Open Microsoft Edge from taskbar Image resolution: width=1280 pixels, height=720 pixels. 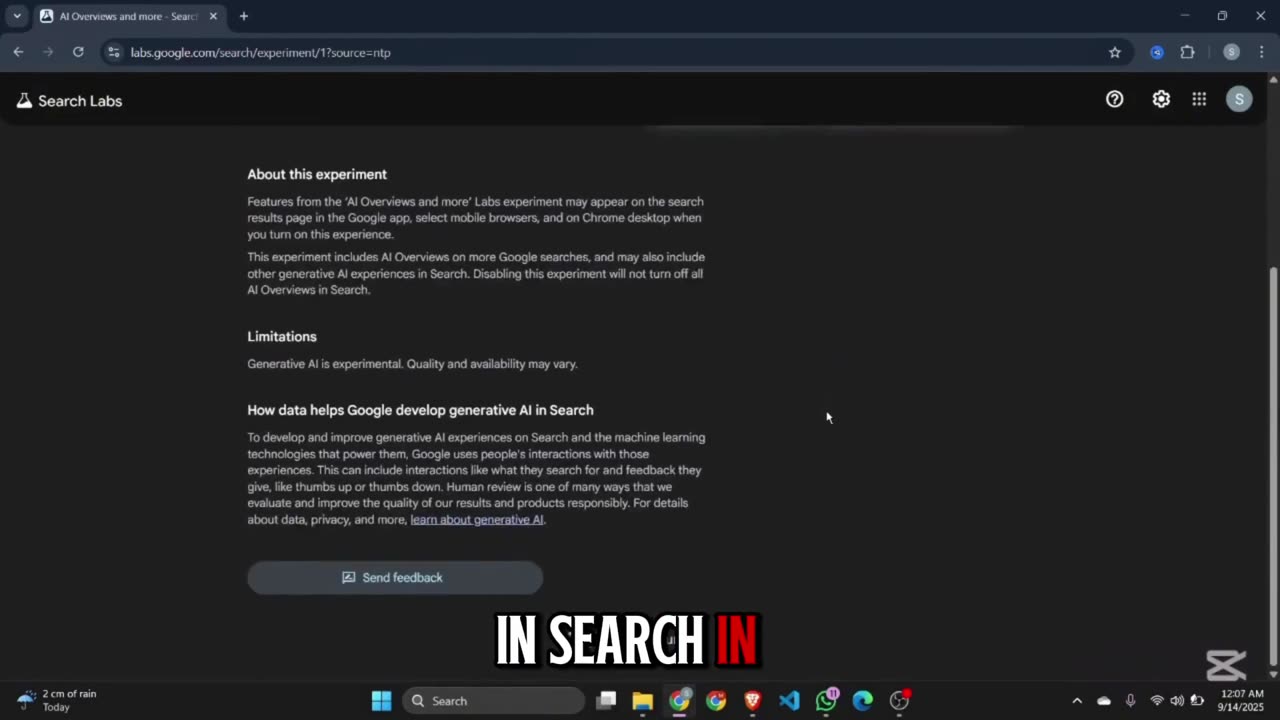(862, 701)
